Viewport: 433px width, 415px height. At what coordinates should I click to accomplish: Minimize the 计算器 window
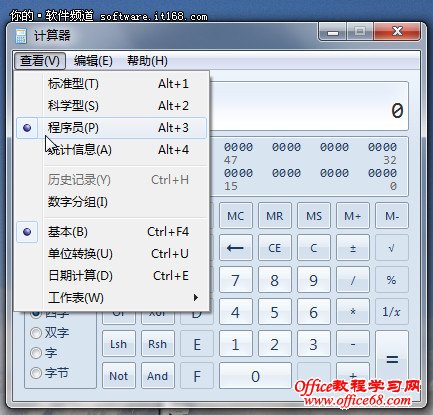click(333, 32)
